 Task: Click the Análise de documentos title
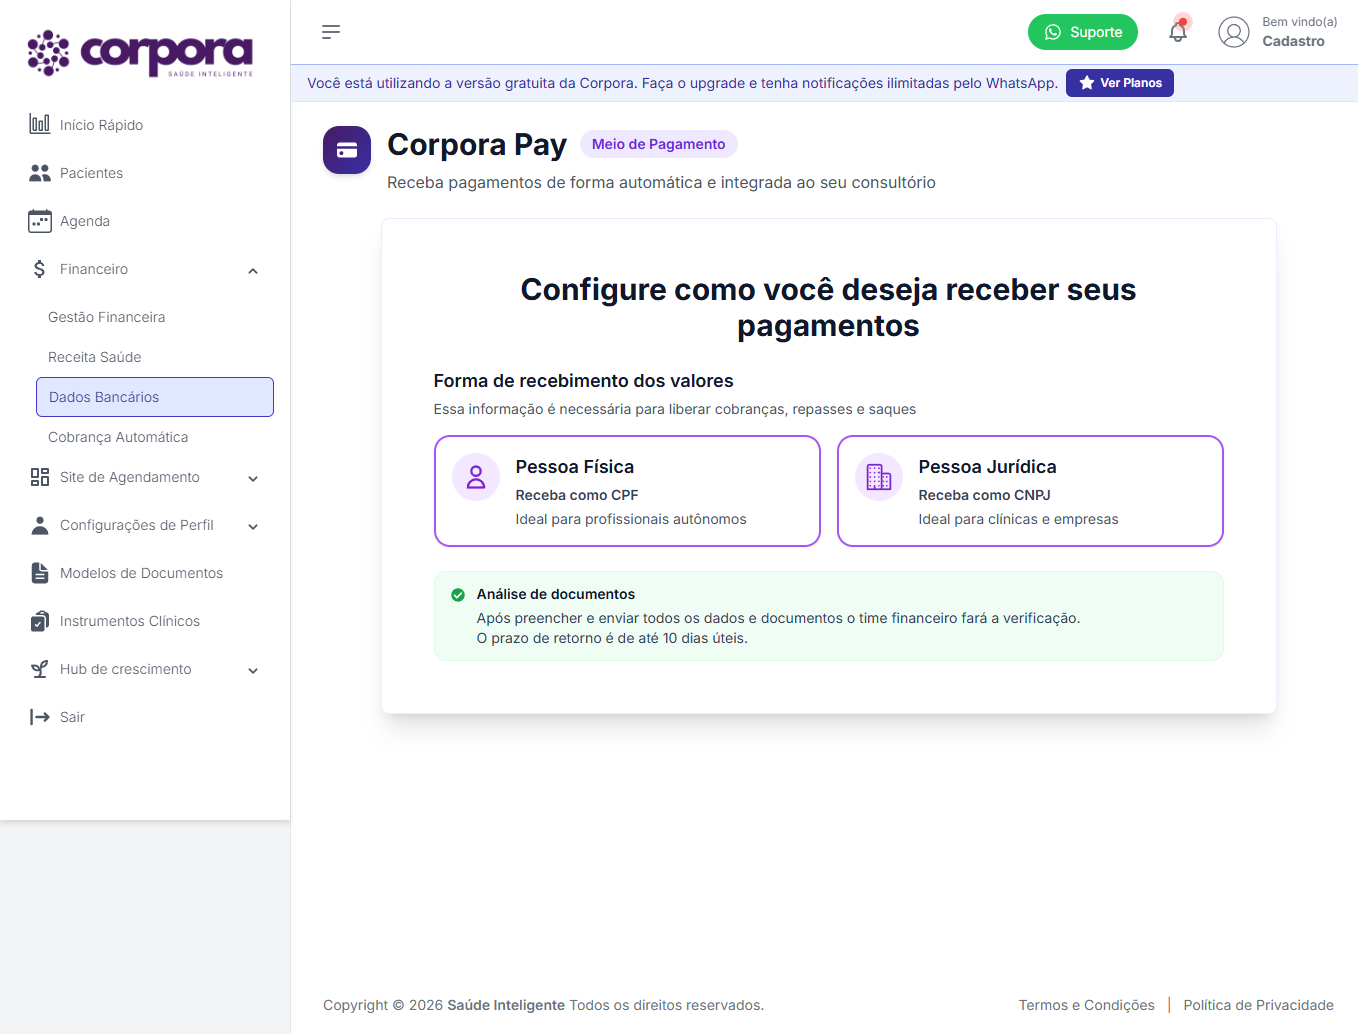556,594
